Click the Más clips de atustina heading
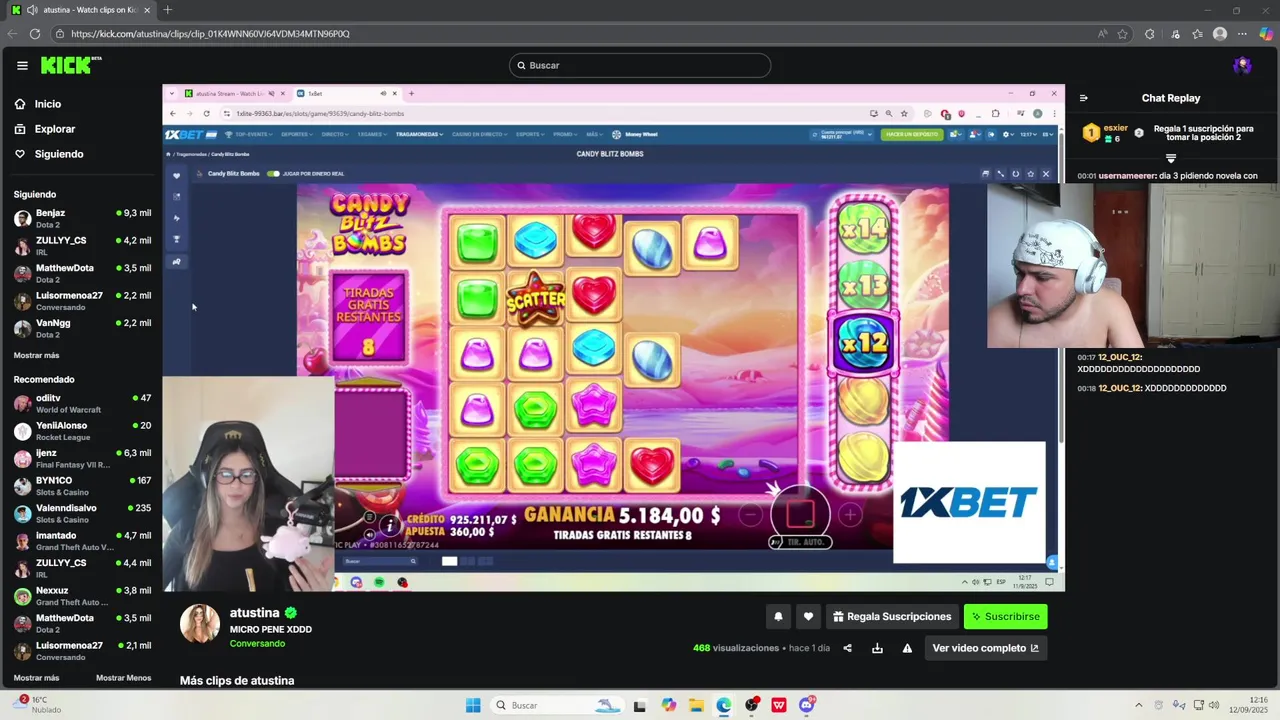The height and width of the screenshot is (720, 1280). point(237,681)
